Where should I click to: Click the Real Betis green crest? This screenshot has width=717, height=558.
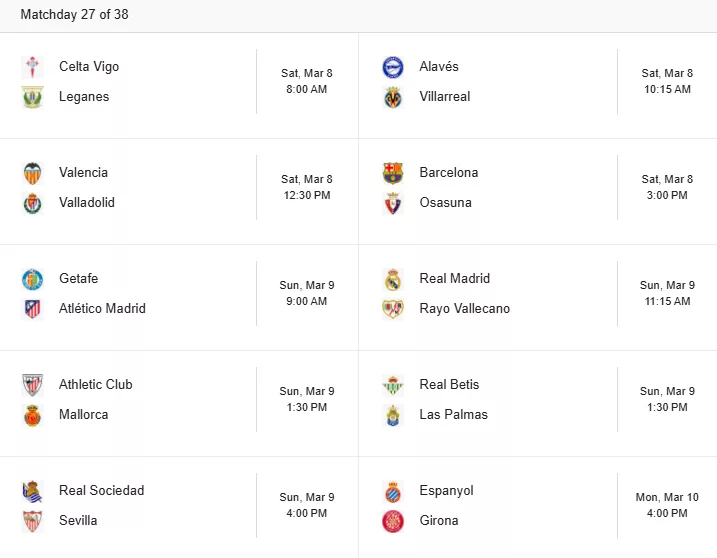tap(393, 385)
